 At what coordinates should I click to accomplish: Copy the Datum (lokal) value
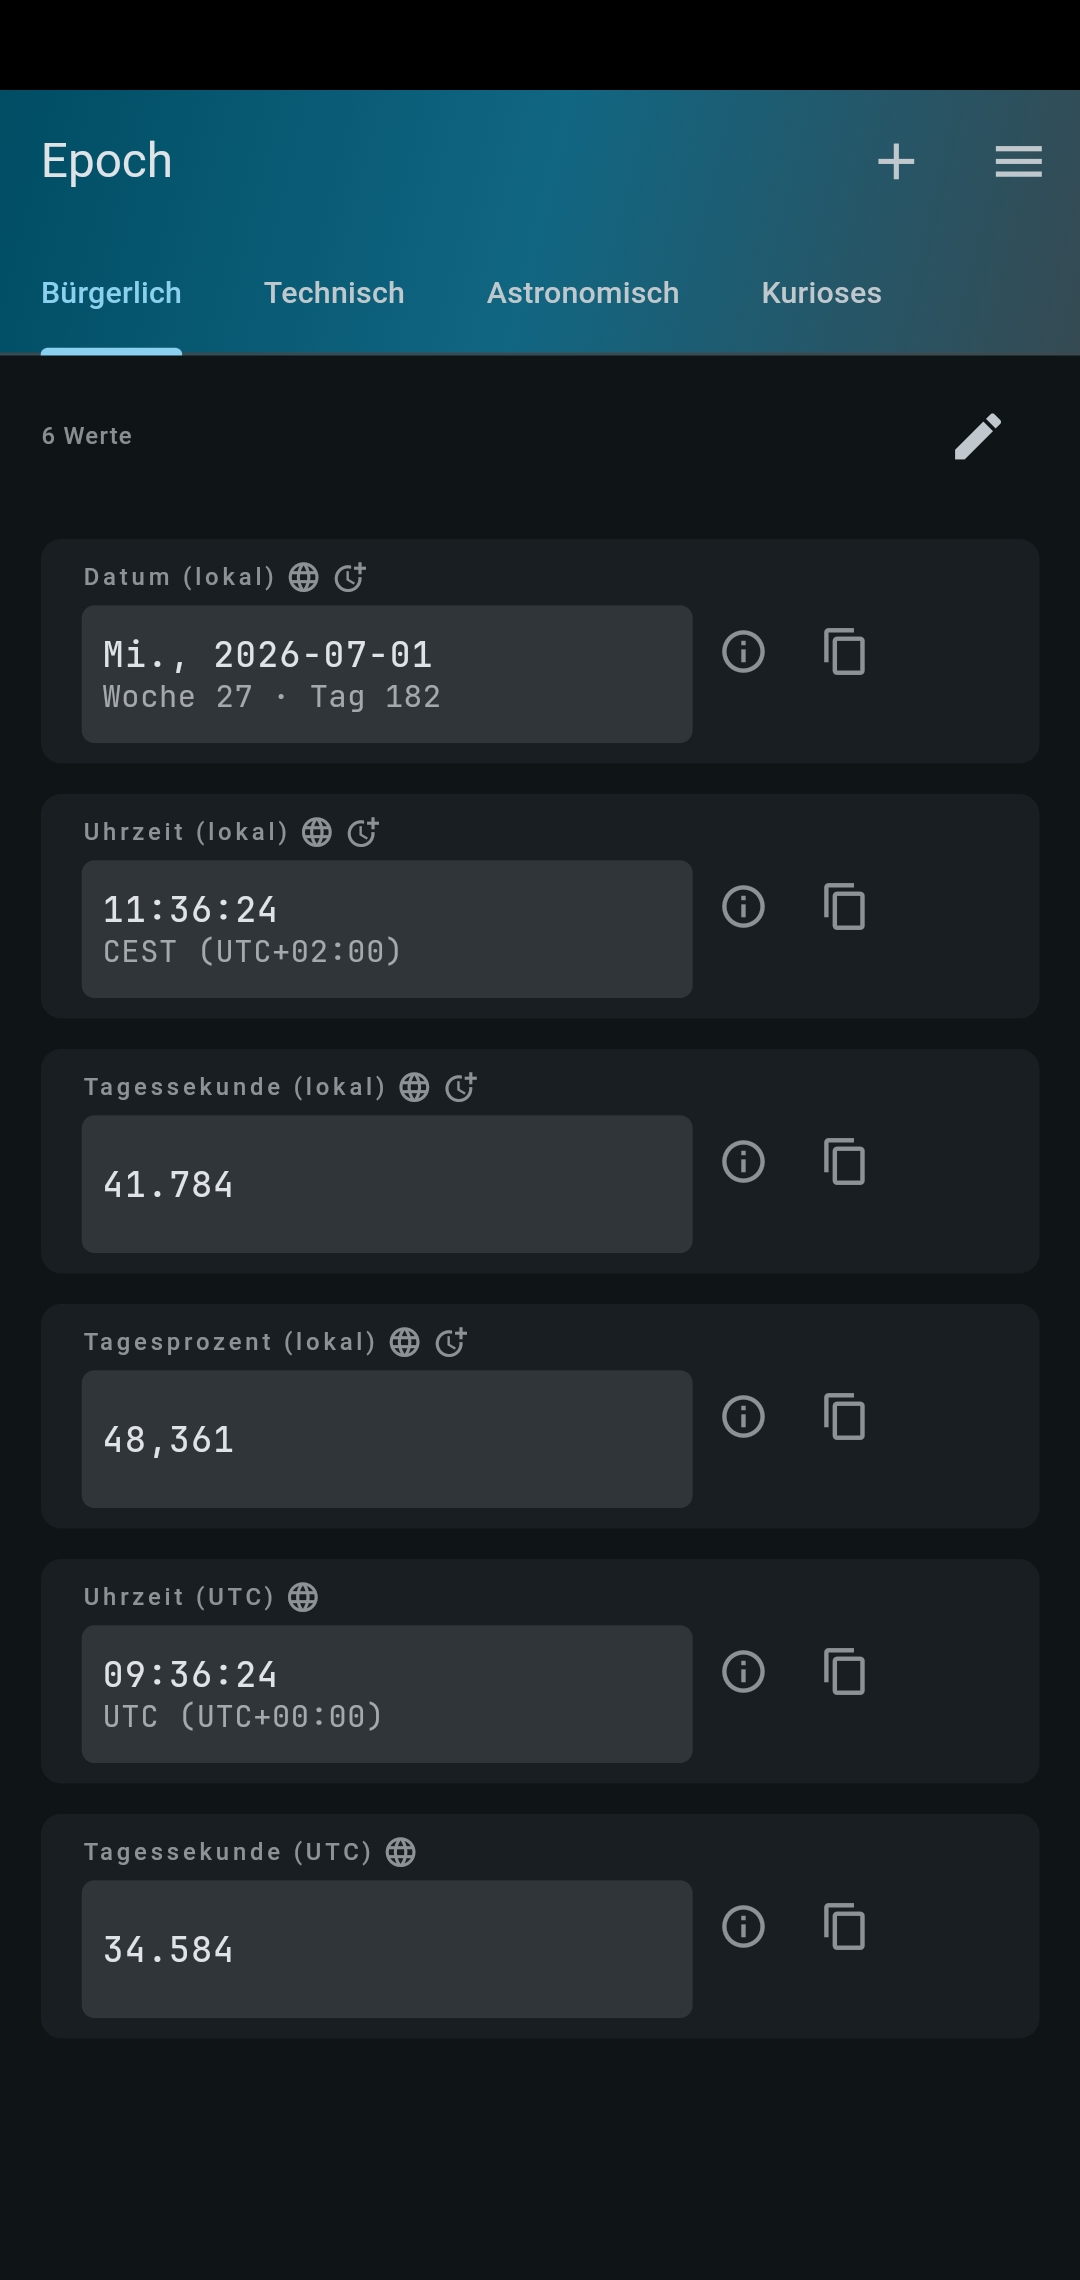click(x=844, y=652)
